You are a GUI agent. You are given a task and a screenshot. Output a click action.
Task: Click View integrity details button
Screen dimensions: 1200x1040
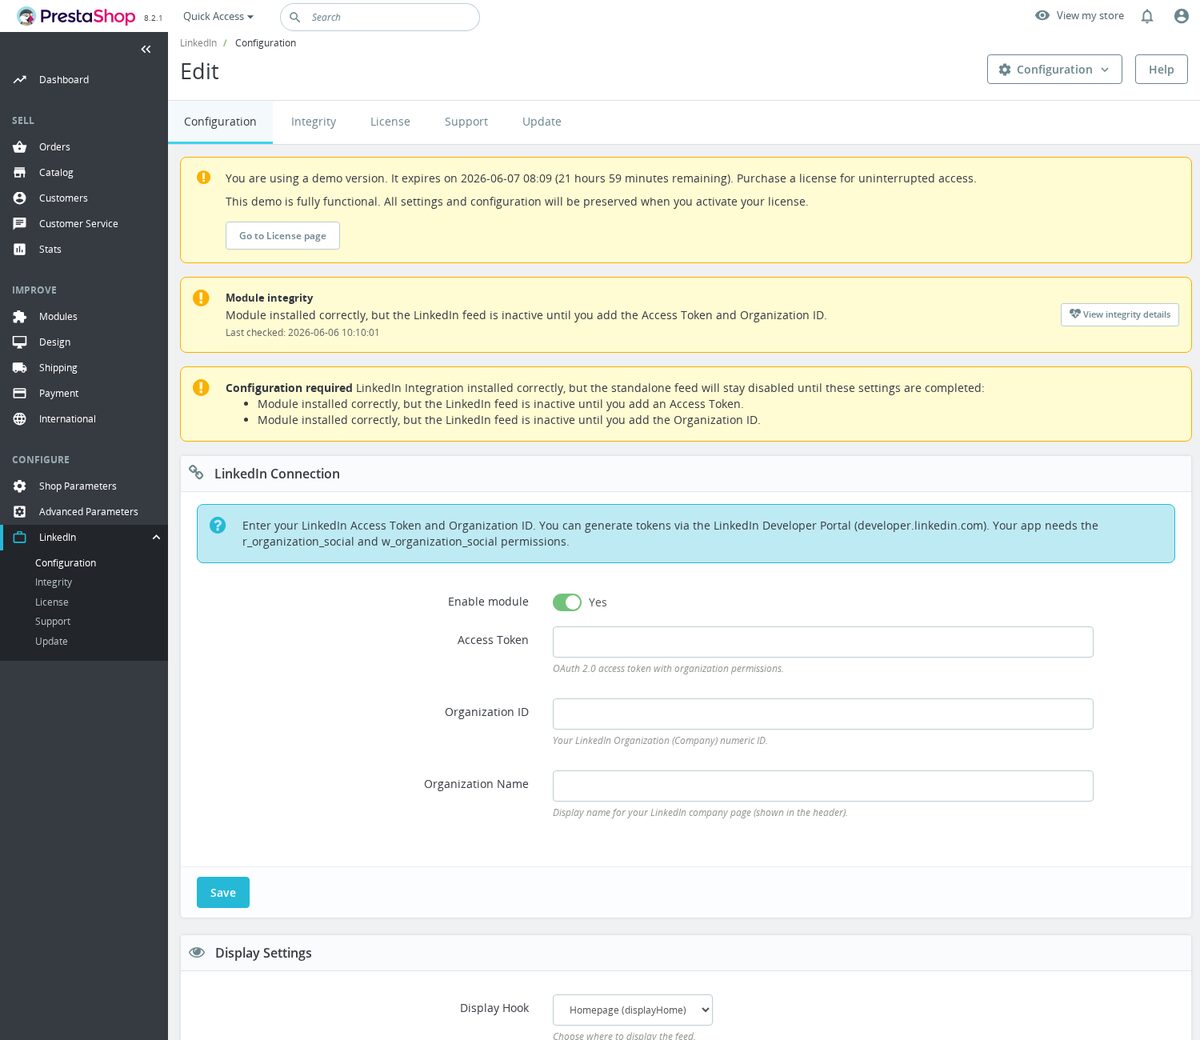(1120, 314)
